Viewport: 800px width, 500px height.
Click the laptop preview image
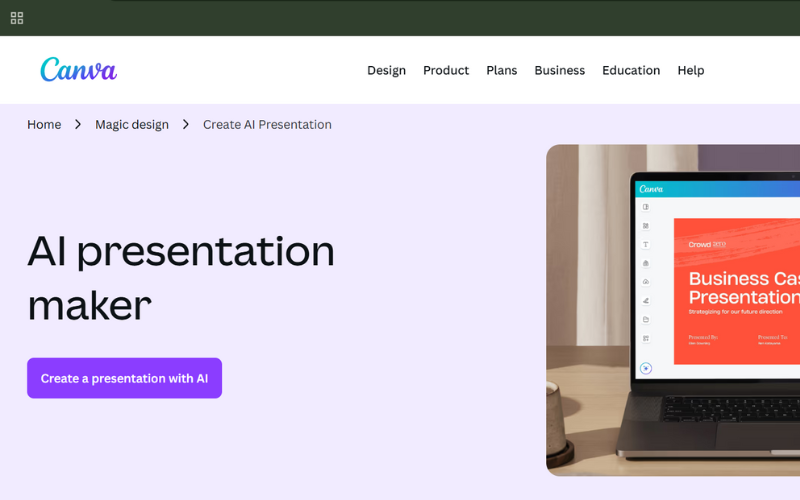click(x=673, y=310)
